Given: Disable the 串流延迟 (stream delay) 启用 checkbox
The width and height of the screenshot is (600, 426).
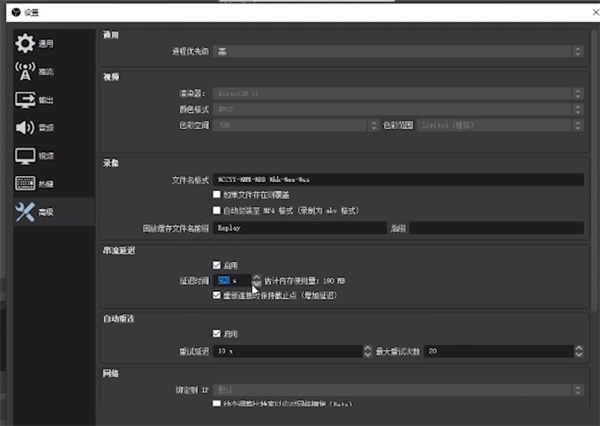Looking at the screenshot, I should coord(218,265).
